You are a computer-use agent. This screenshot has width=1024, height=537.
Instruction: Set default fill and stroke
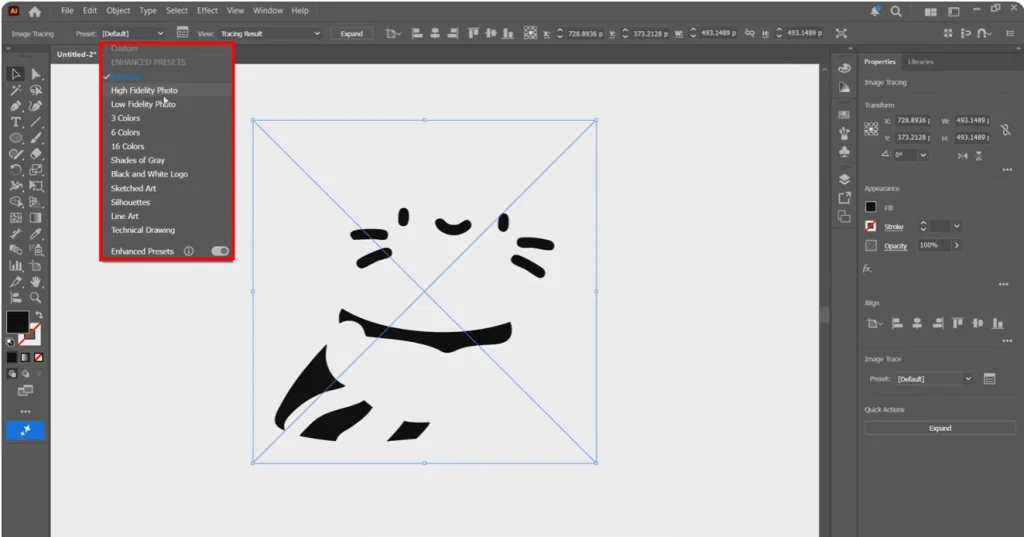(x=10, y=341)
